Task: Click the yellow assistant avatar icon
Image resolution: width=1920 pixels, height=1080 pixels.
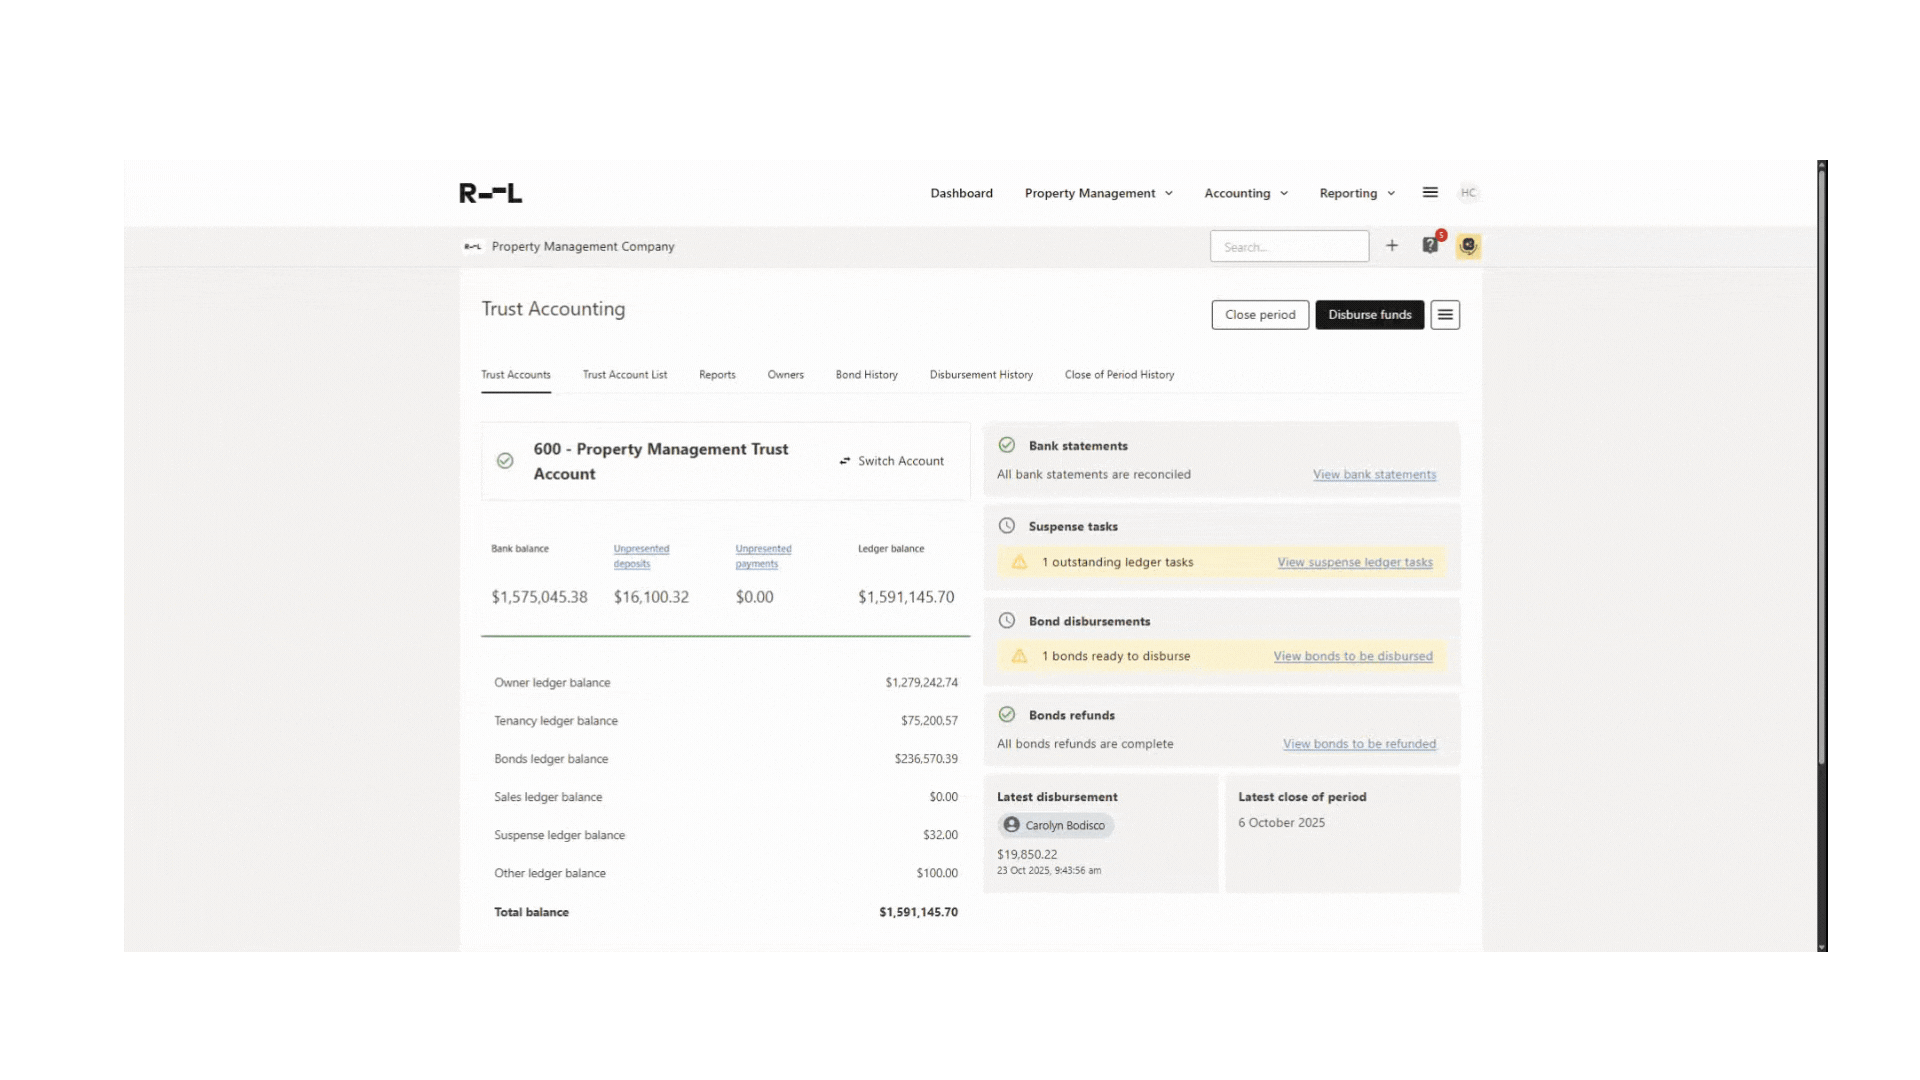Action: (x=1468, y=246)
